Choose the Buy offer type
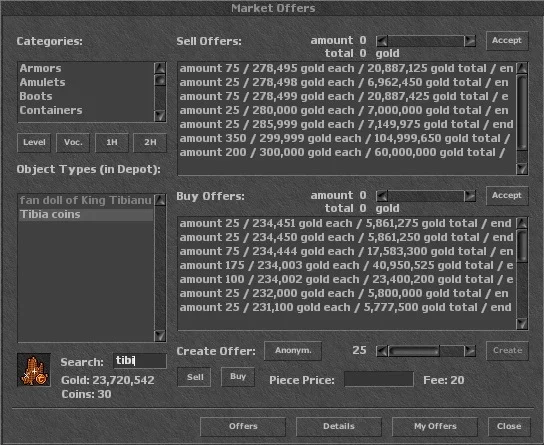The height and width of the screenshot is (445, 544). coord(238,377)
